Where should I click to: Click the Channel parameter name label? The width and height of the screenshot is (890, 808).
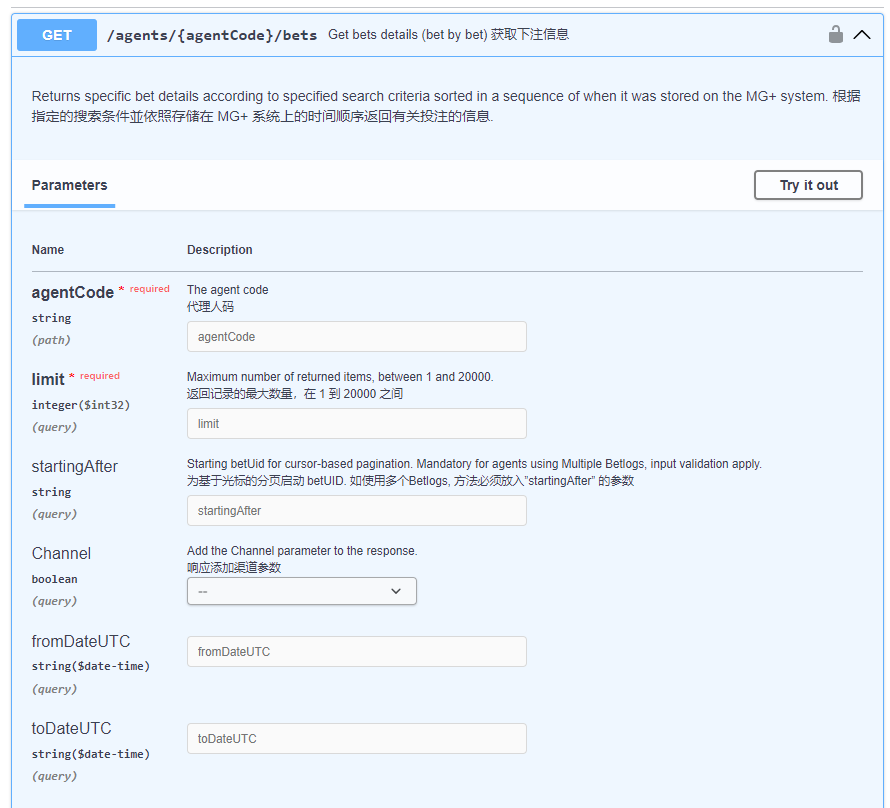(61, 554)
